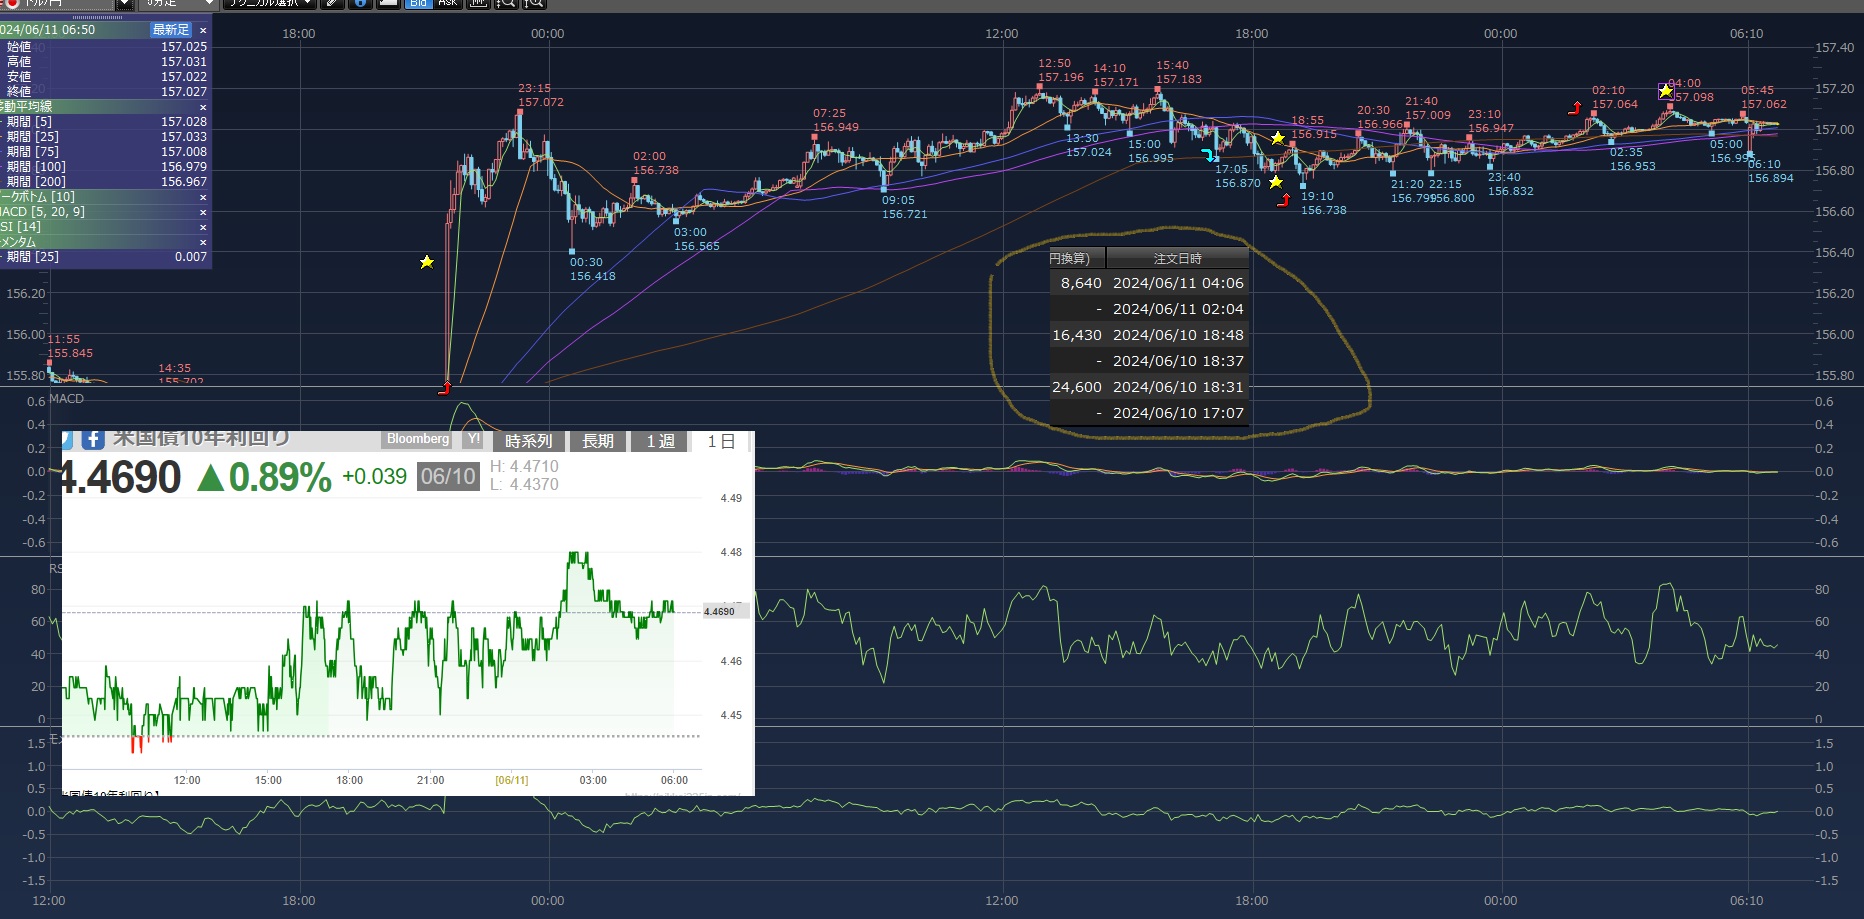This screenshot has width=1864, height=919.
Task: Switch to Ask price display
Action: [447, 4]
